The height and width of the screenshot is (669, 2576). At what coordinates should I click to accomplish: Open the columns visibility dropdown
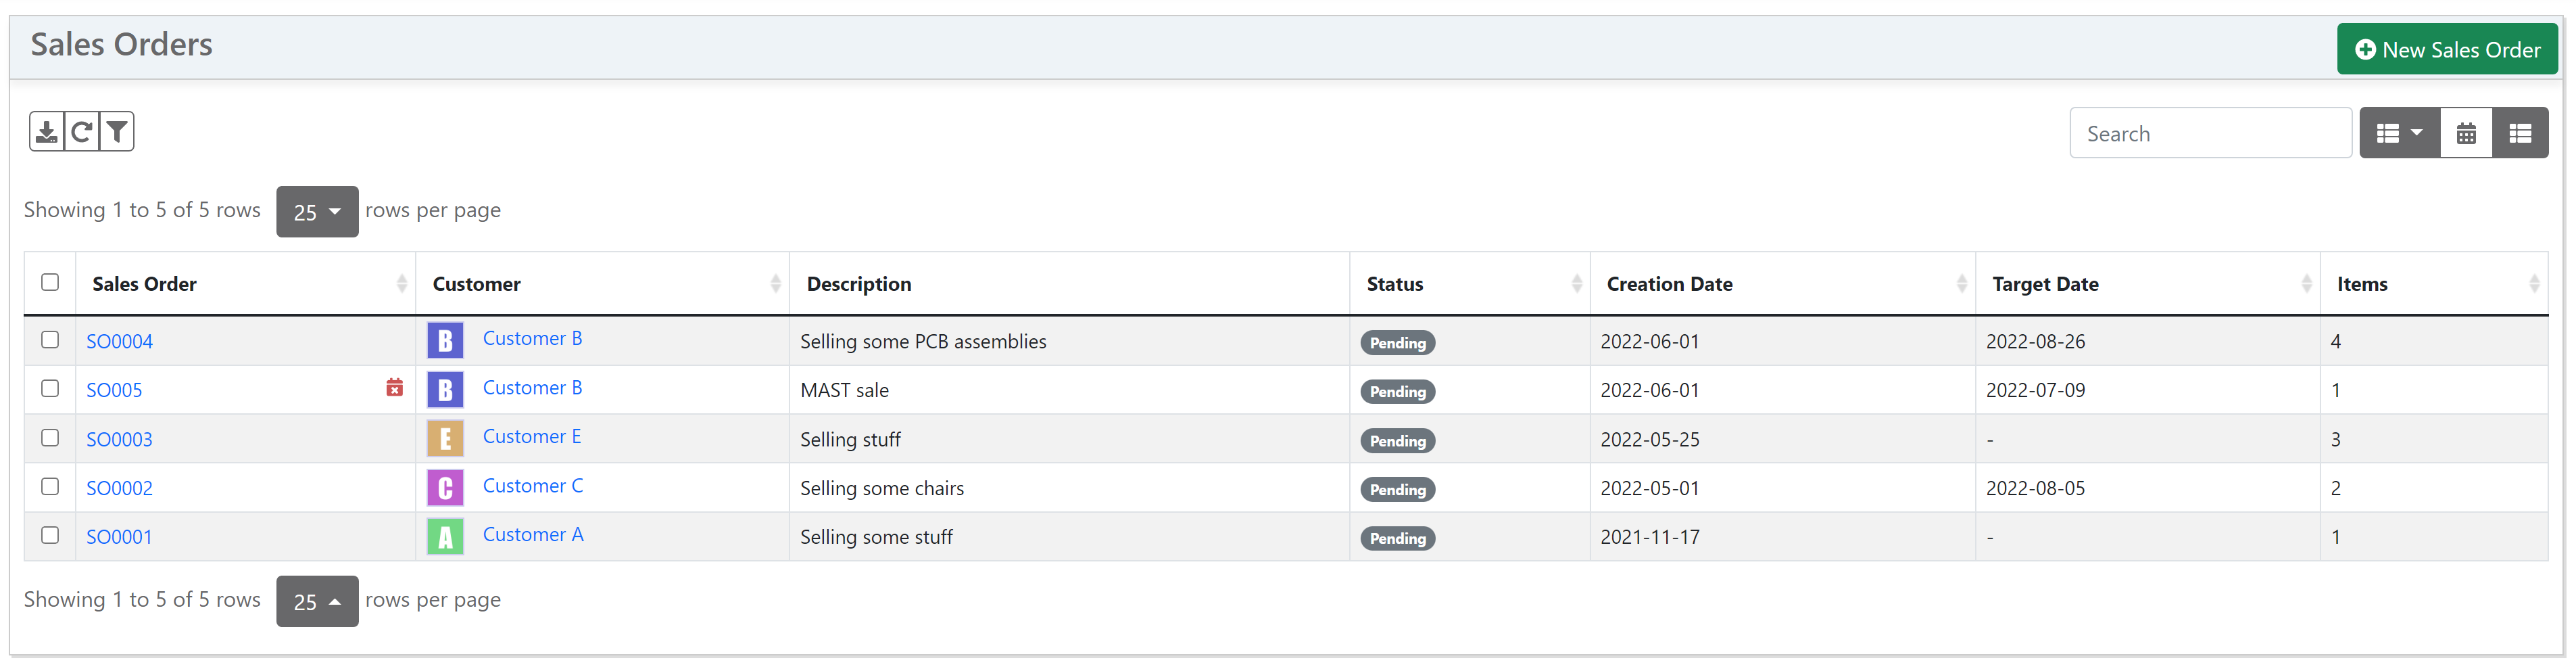[x=2398, y=133]
